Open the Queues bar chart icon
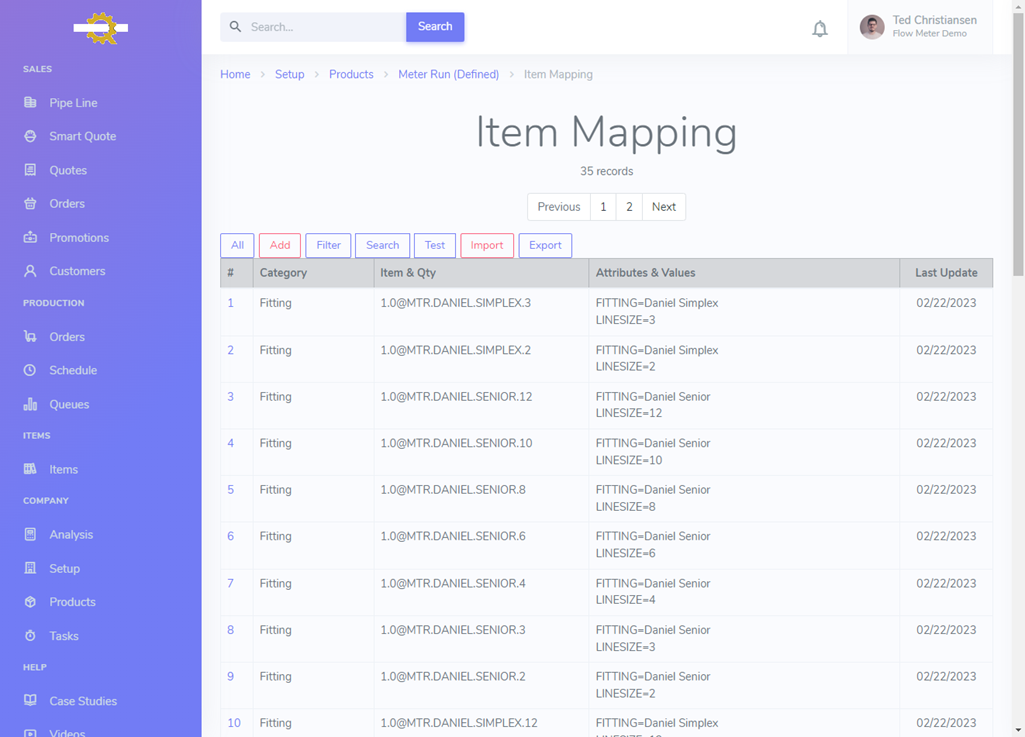The width and height of the screenshot is (1025, 737). click(x=30, y=404)
